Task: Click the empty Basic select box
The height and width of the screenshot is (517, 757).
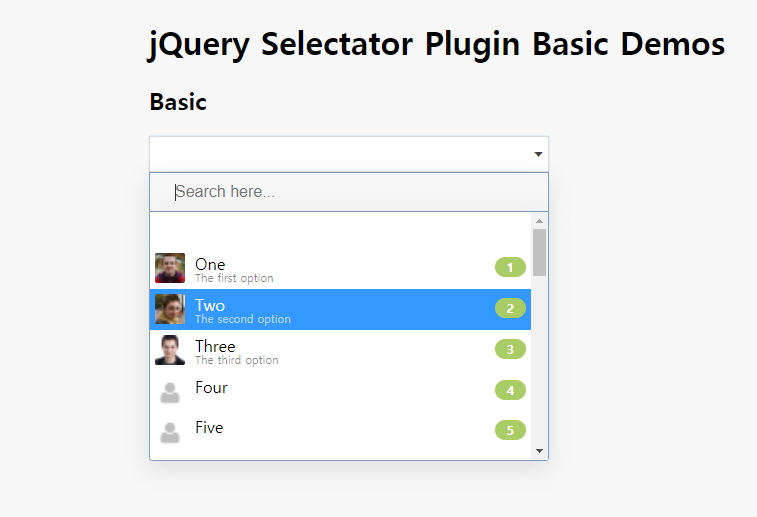Action: (349, 154)
